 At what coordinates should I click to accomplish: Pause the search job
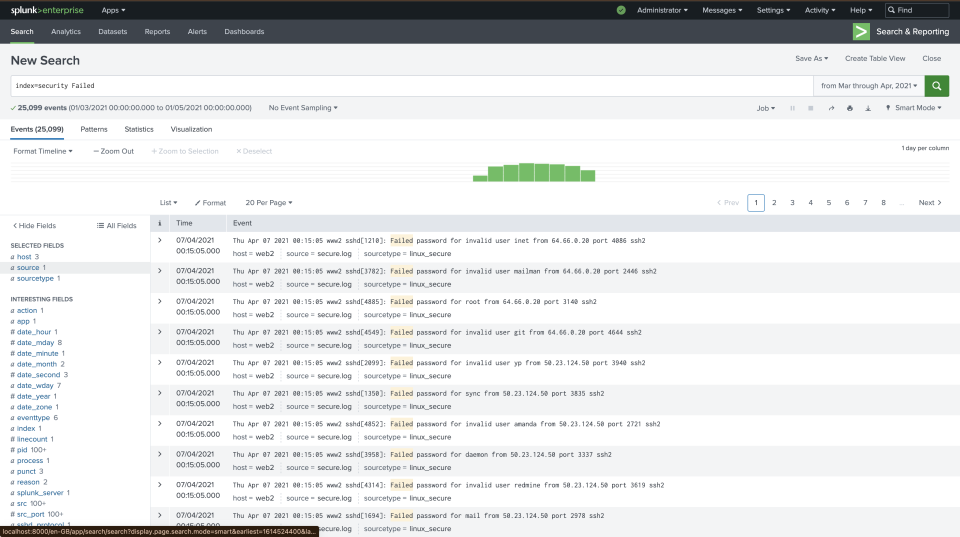[x=792, y=108]
